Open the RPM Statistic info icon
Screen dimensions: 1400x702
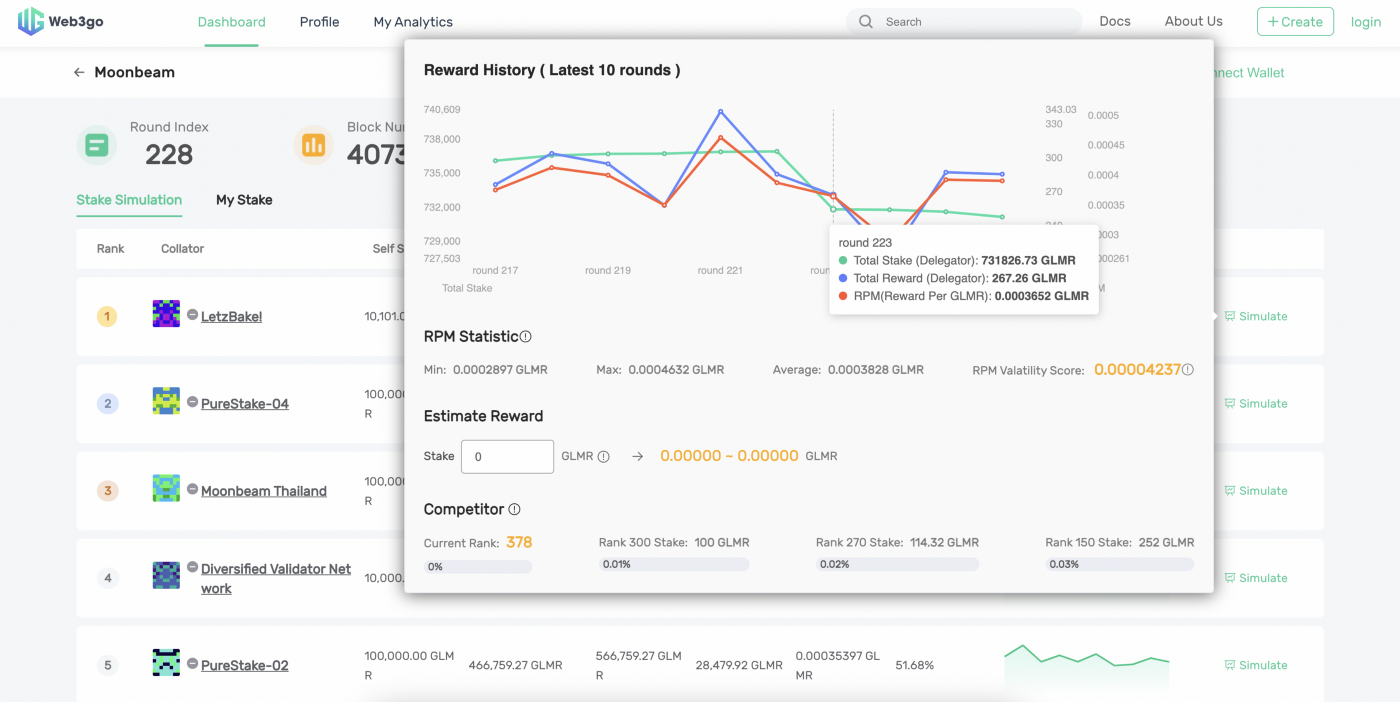(x=526, y=337)
